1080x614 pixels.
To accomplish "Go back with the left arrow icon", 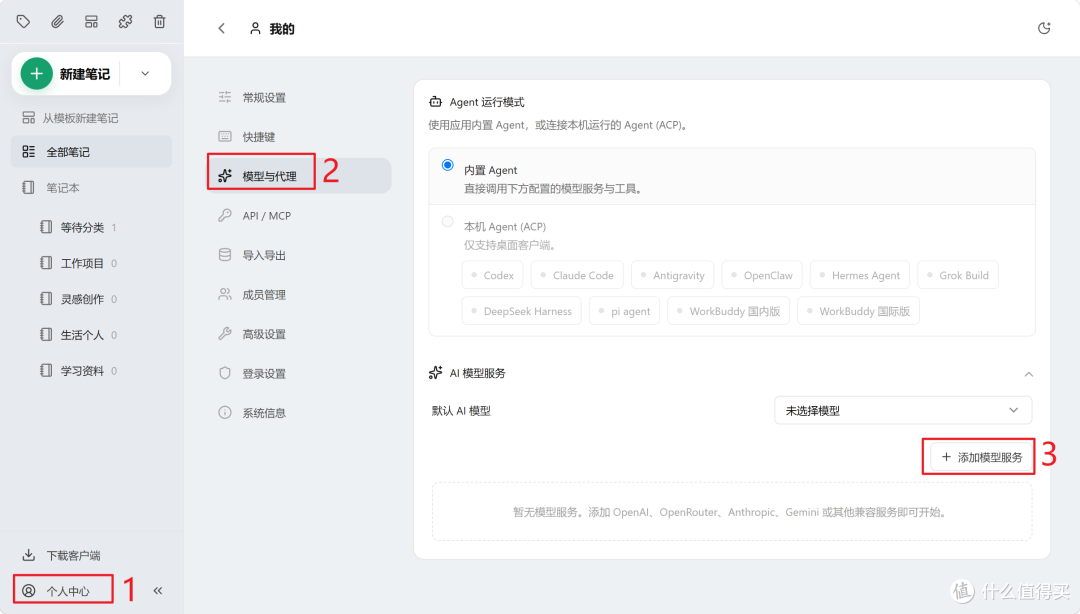I will [221, 28].
